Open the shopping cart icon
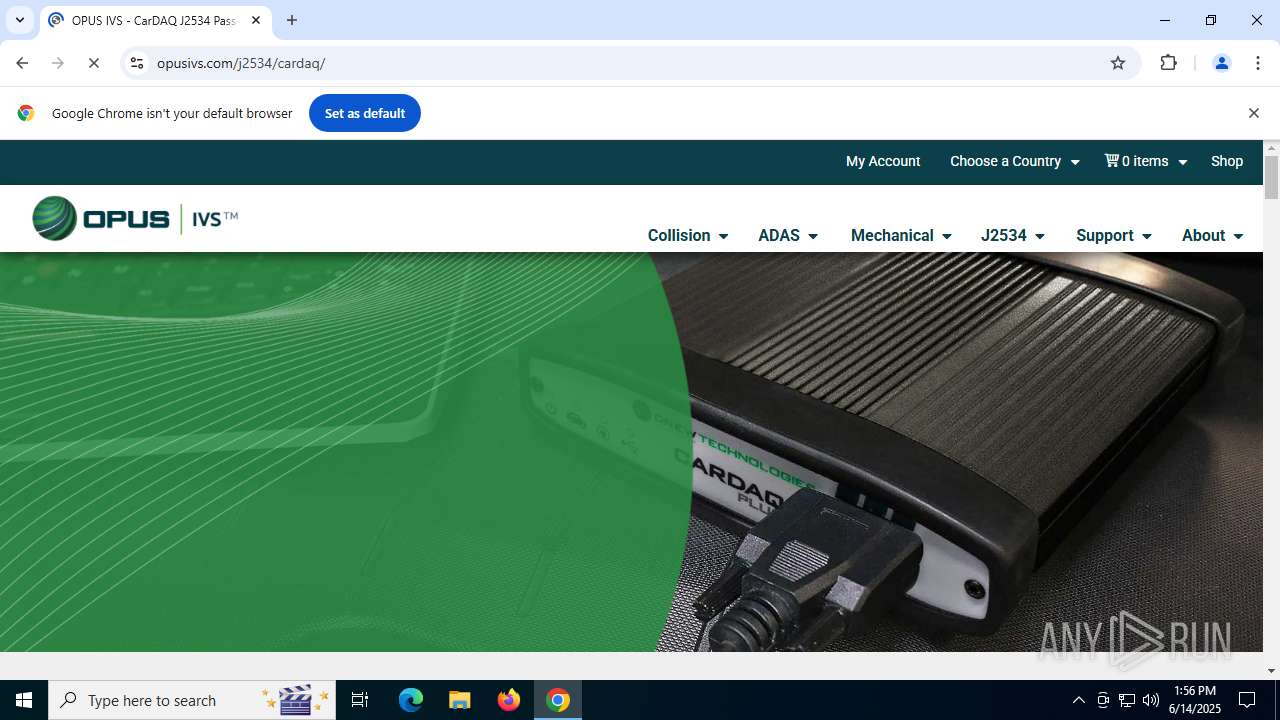1280x720 pixels. click(x=1111, y=160)
